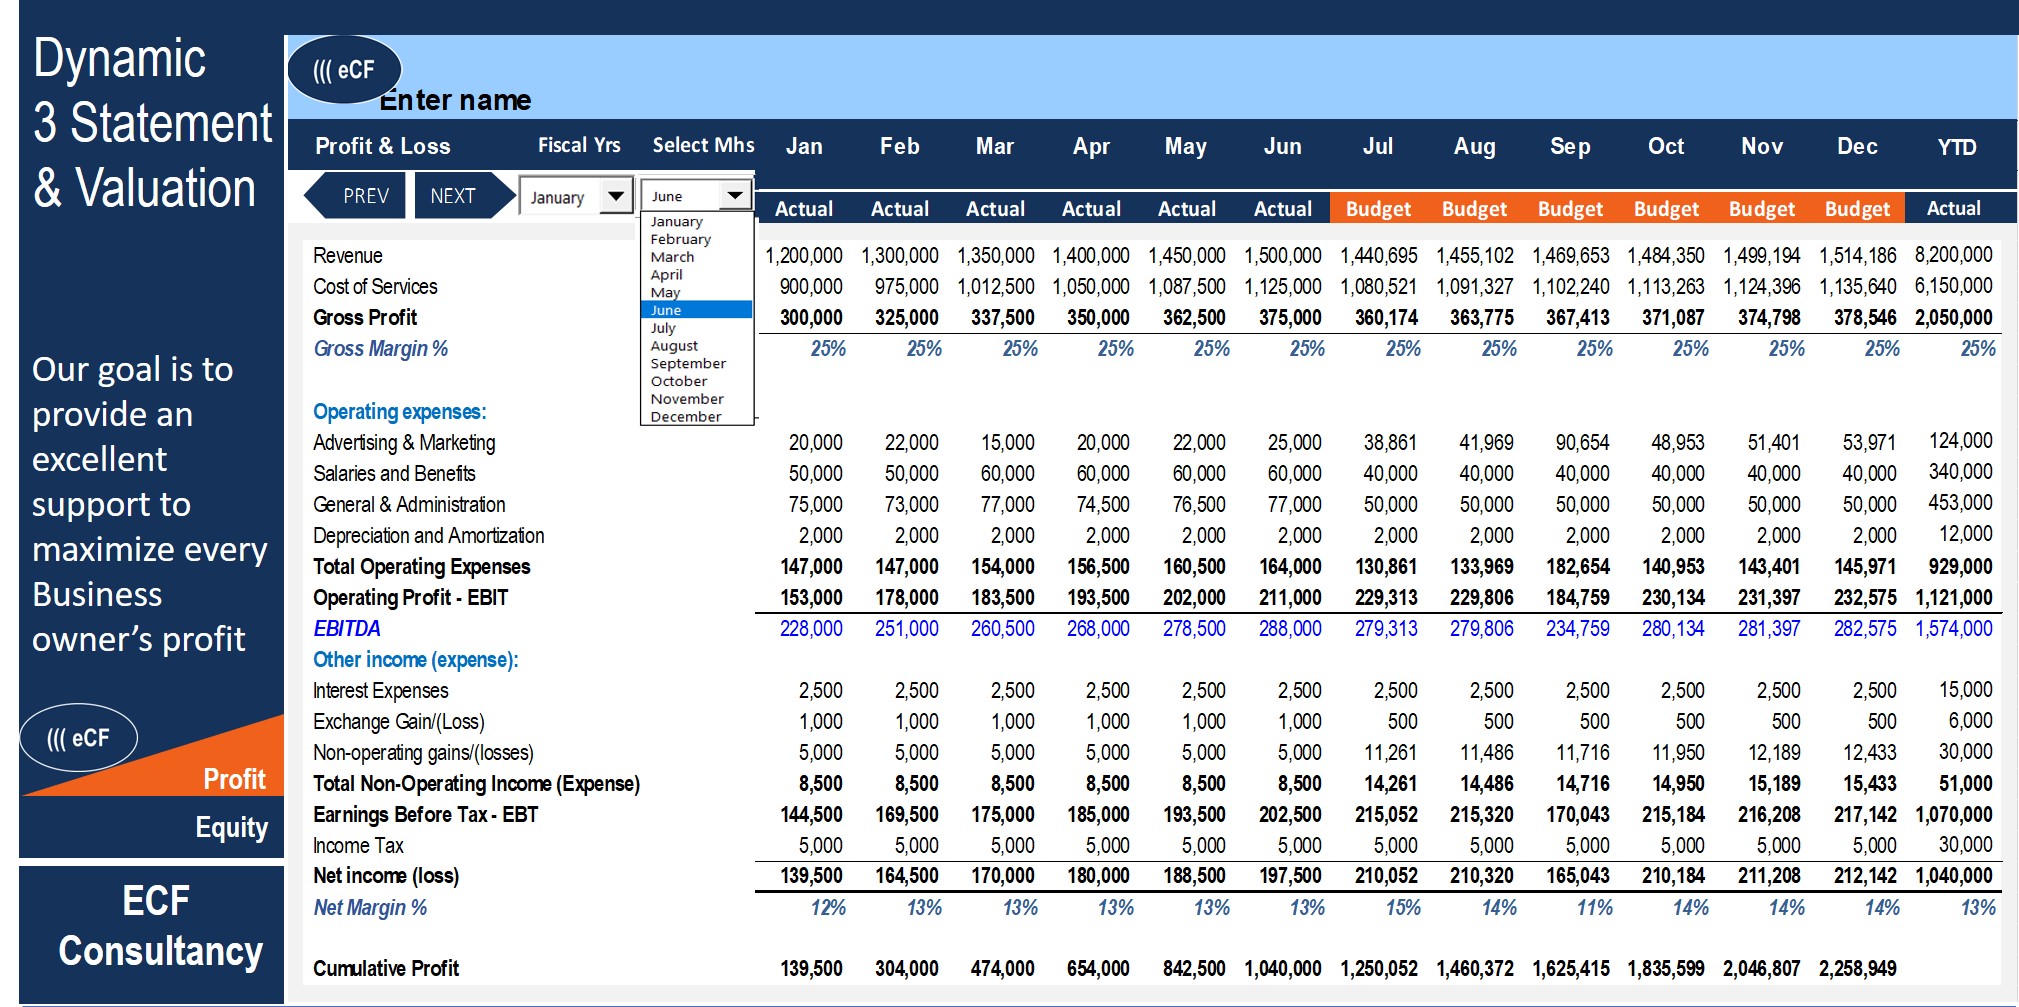Click the Salaries and Benefits row label
The height and width of the screenshot is (1007, 2019).
click(x=394, y=474)
